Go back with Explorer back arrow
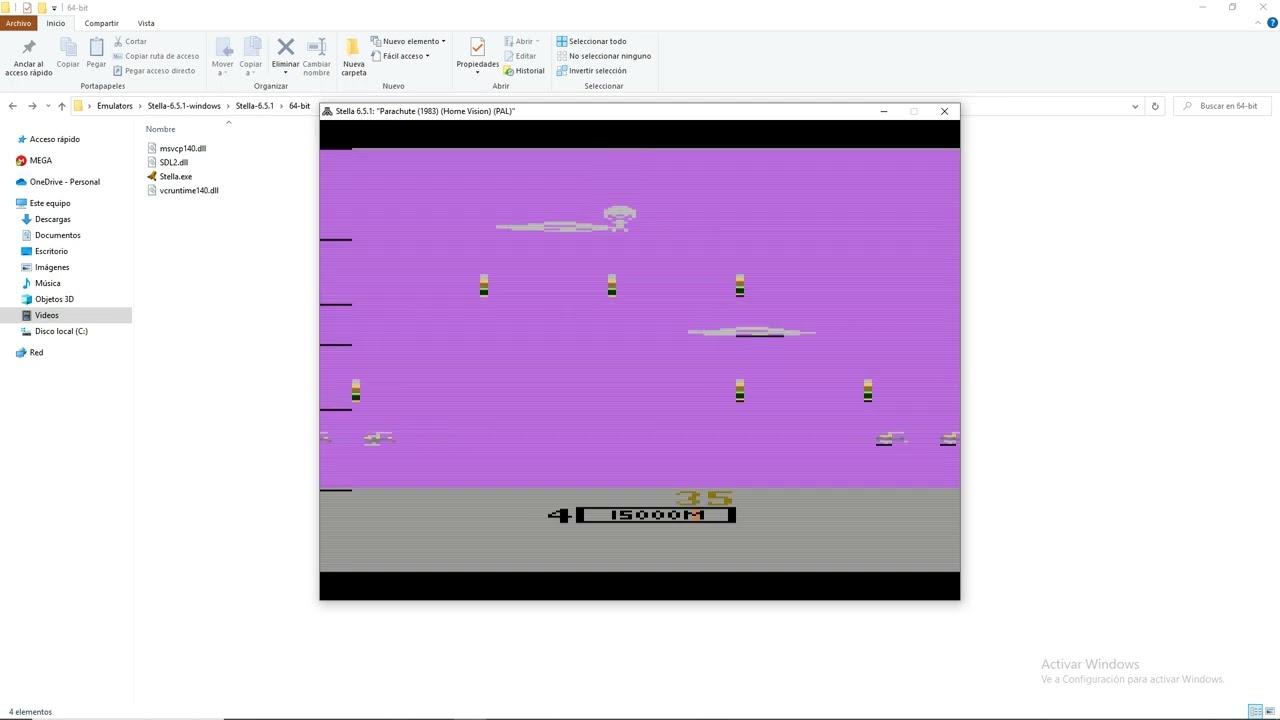Image resolution: width=1280 pixels, height=720 pixels. tap(12, 106)
